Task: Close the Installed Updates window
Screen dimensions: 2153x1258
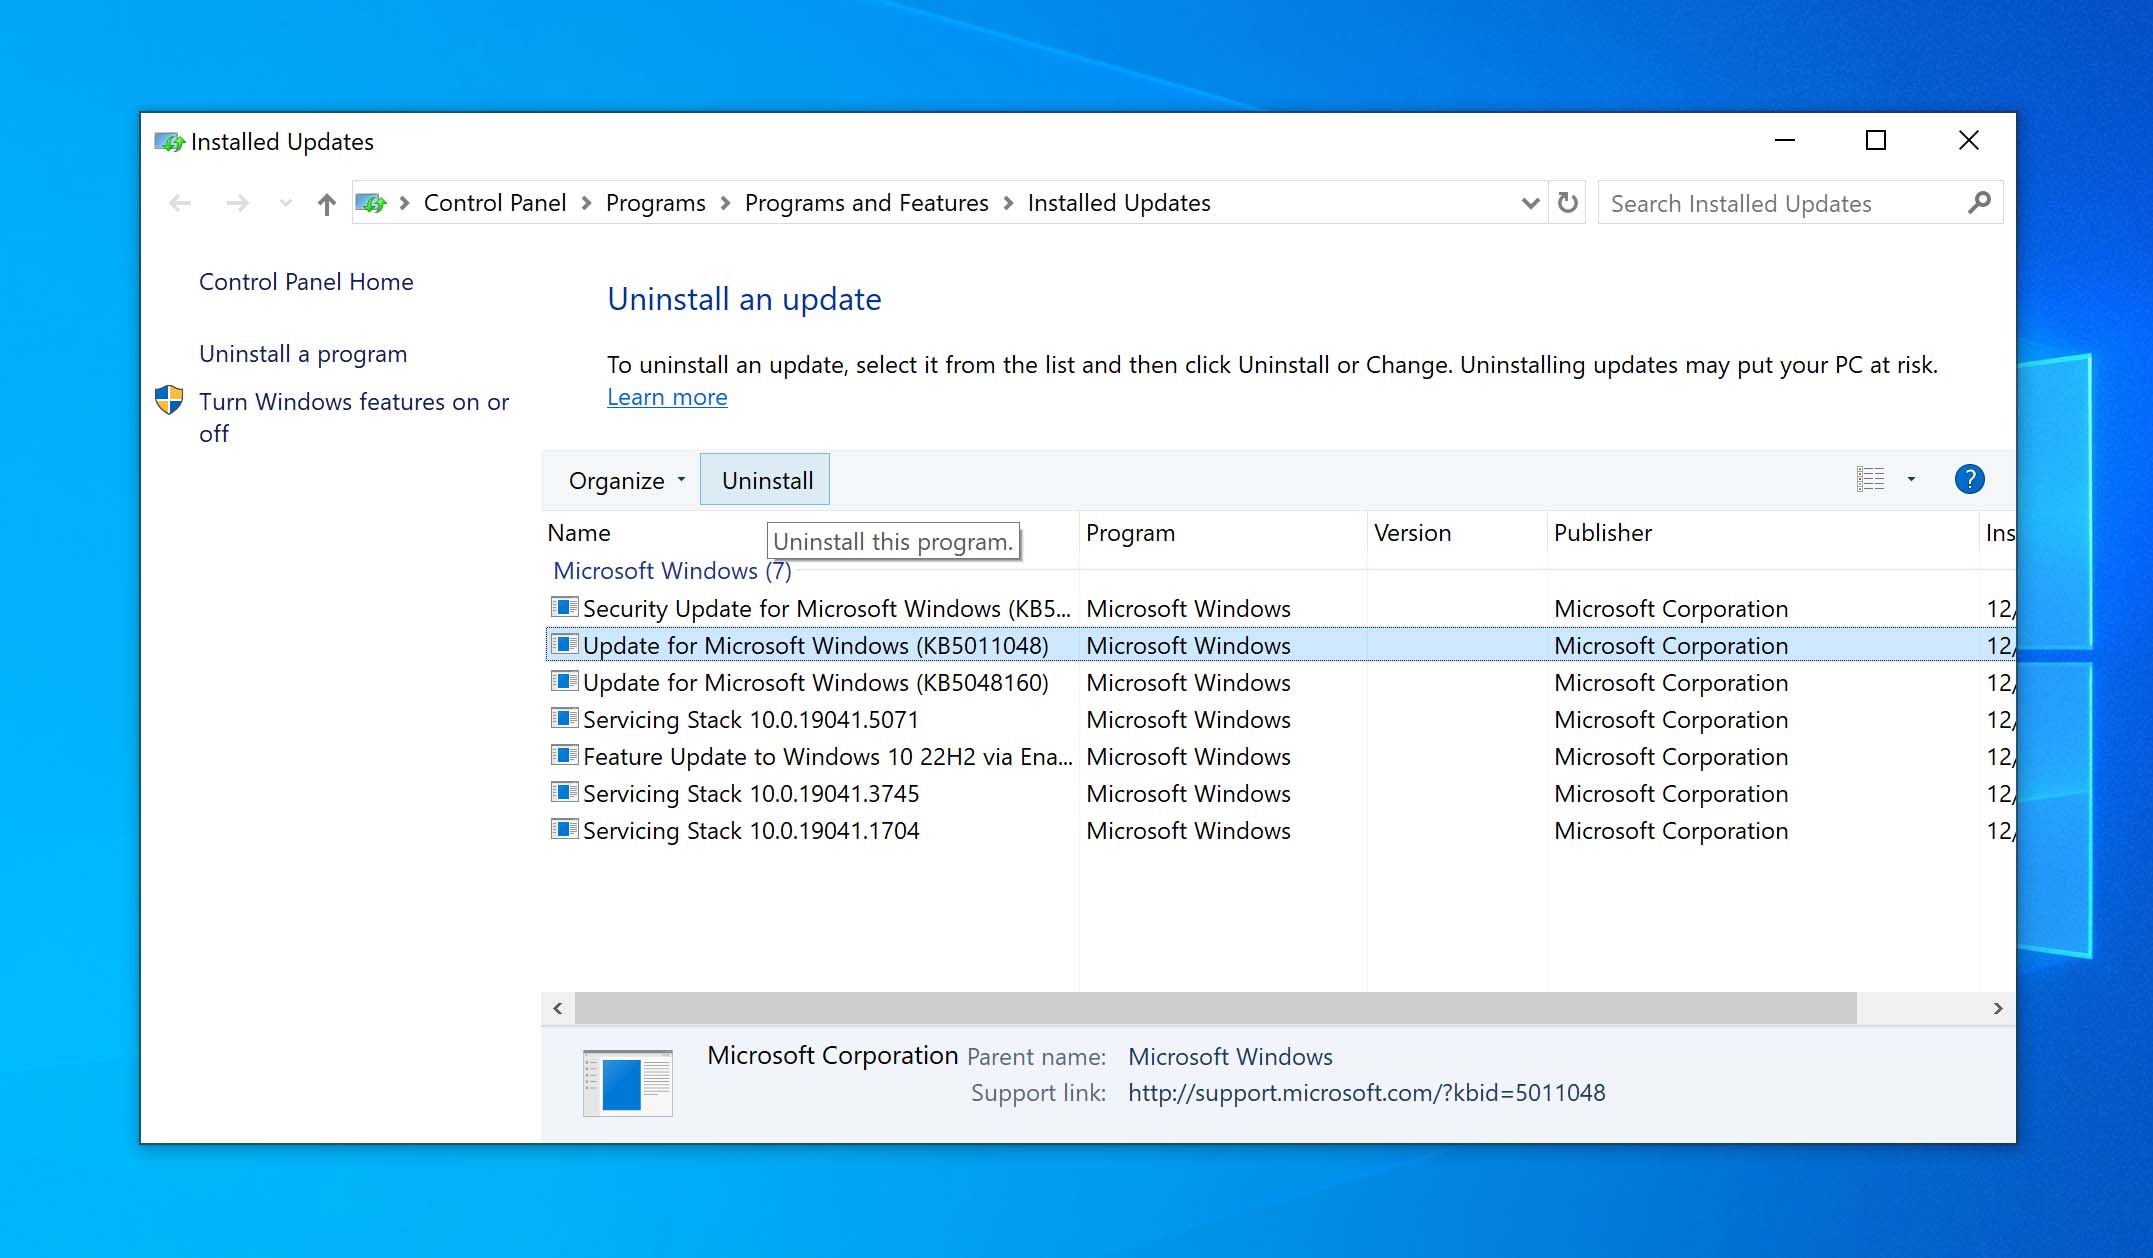Action: 1968,141
